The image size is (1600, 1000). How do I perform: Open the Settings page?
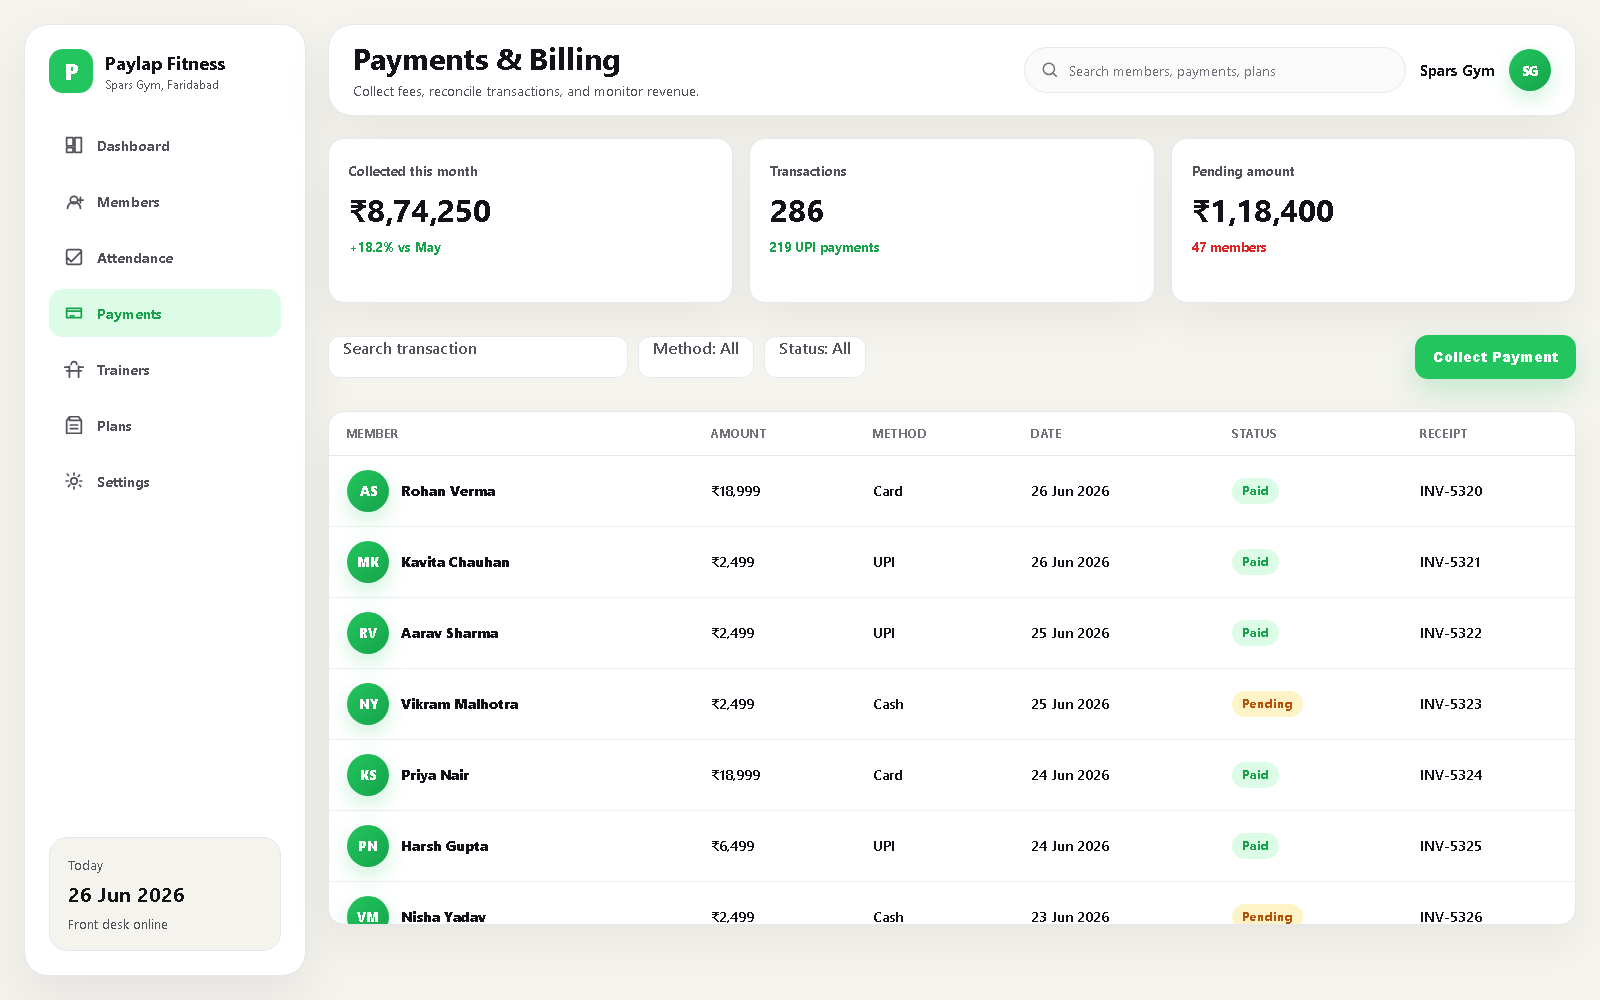[165, 481]
